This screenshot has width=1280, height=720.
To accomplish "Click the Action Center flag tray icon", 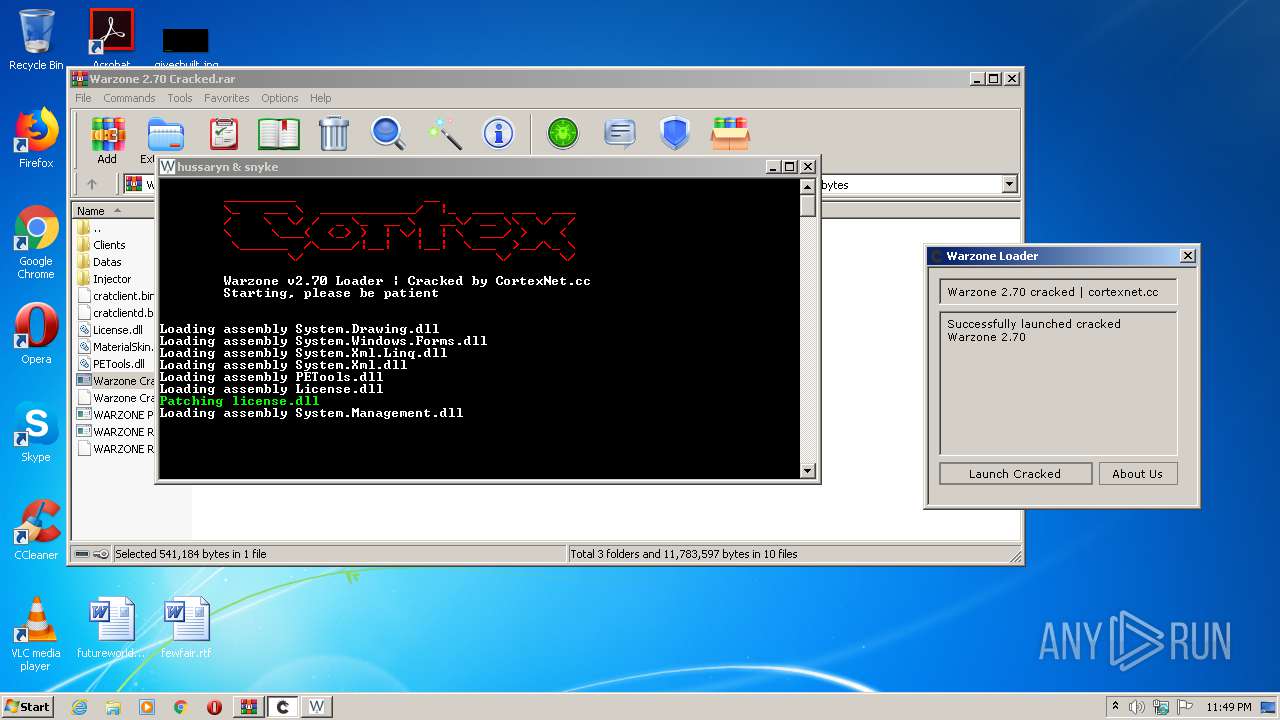I will point(1185,707).
